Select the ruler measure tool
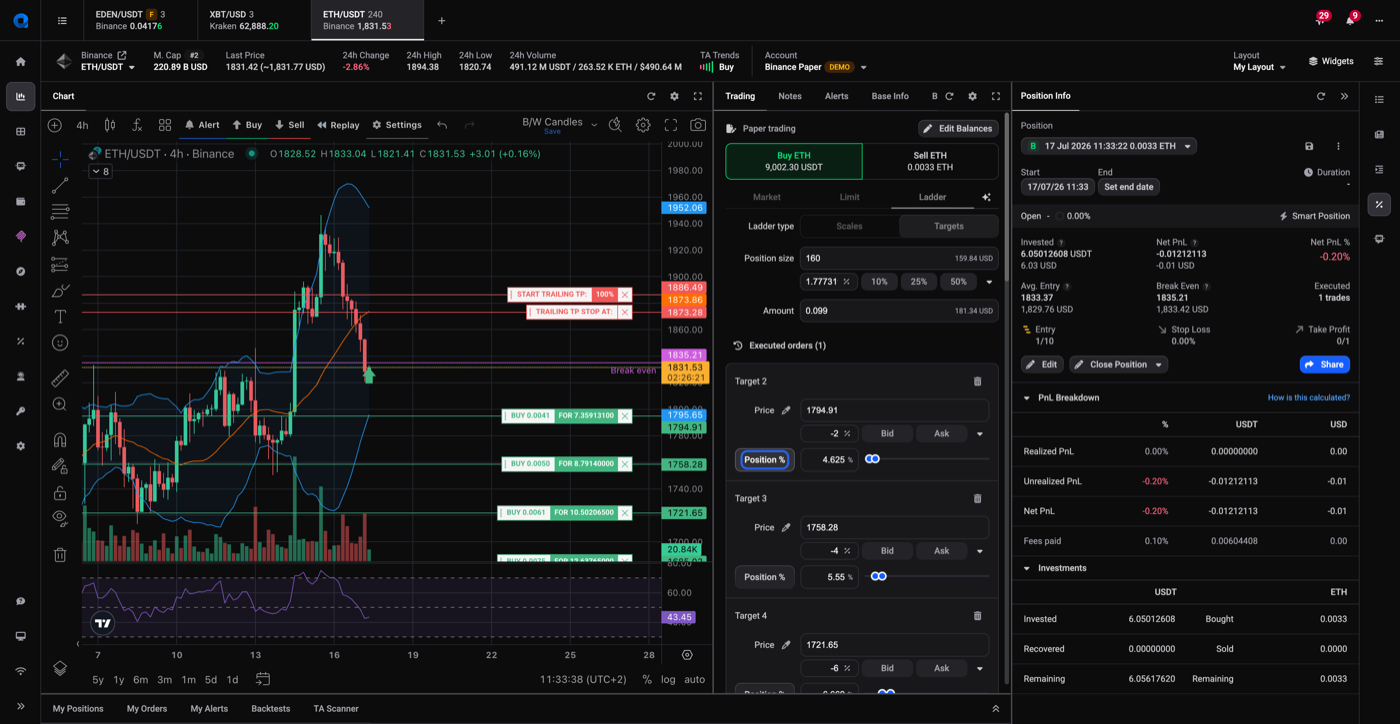Viewport: 1400px width, 724px height. (x=60, y=378)
